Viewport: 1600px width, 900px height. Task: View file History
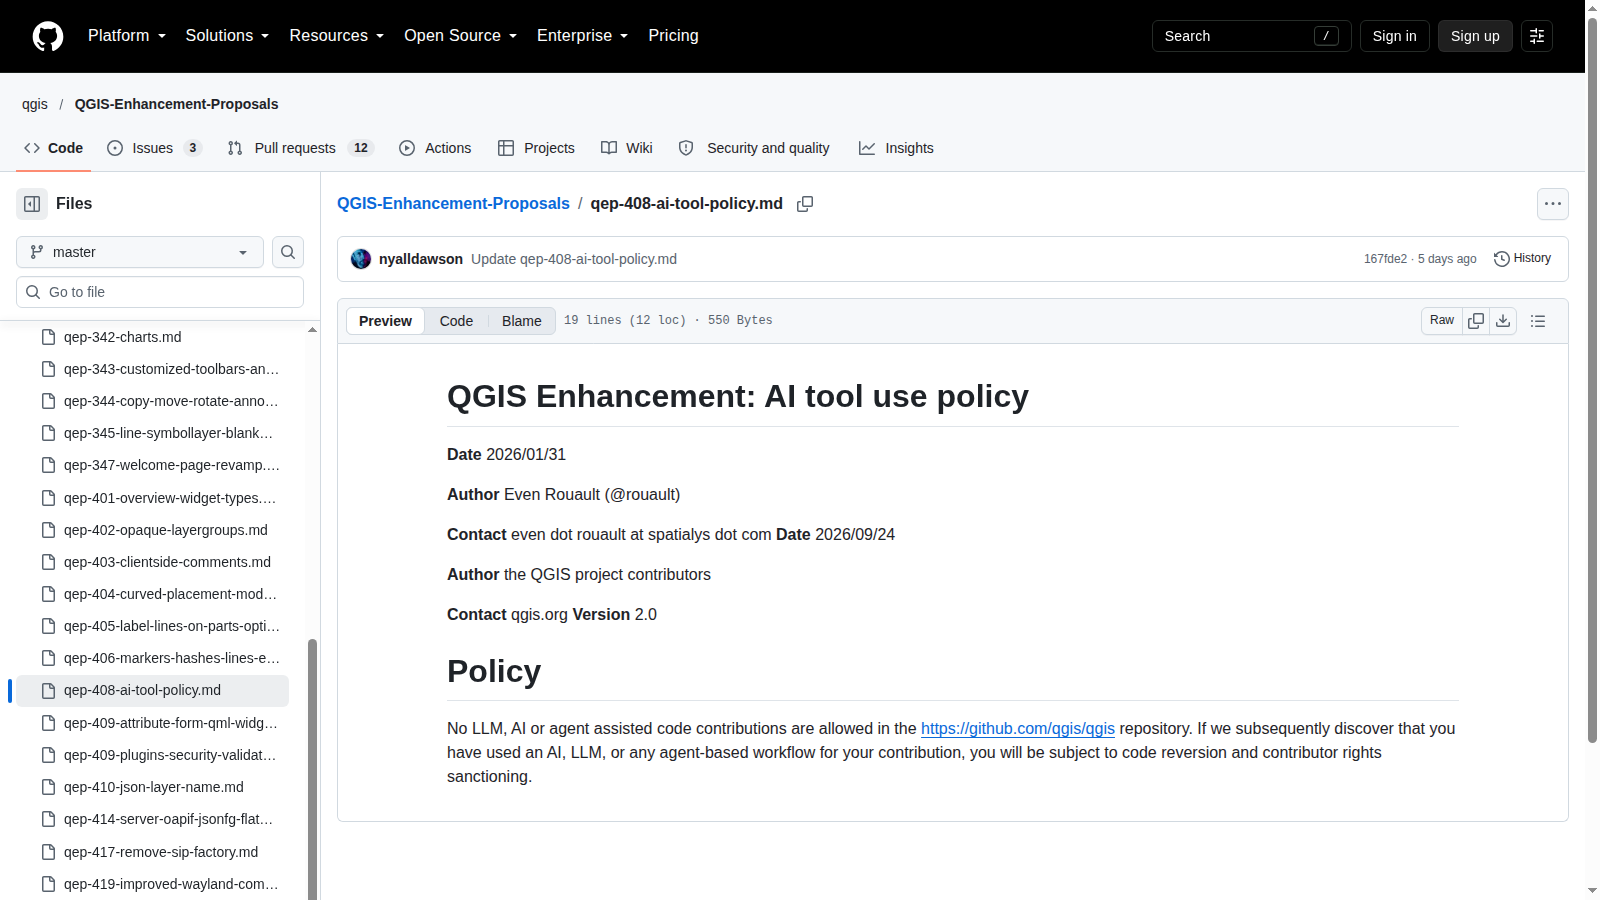[x=1522, y=259]
